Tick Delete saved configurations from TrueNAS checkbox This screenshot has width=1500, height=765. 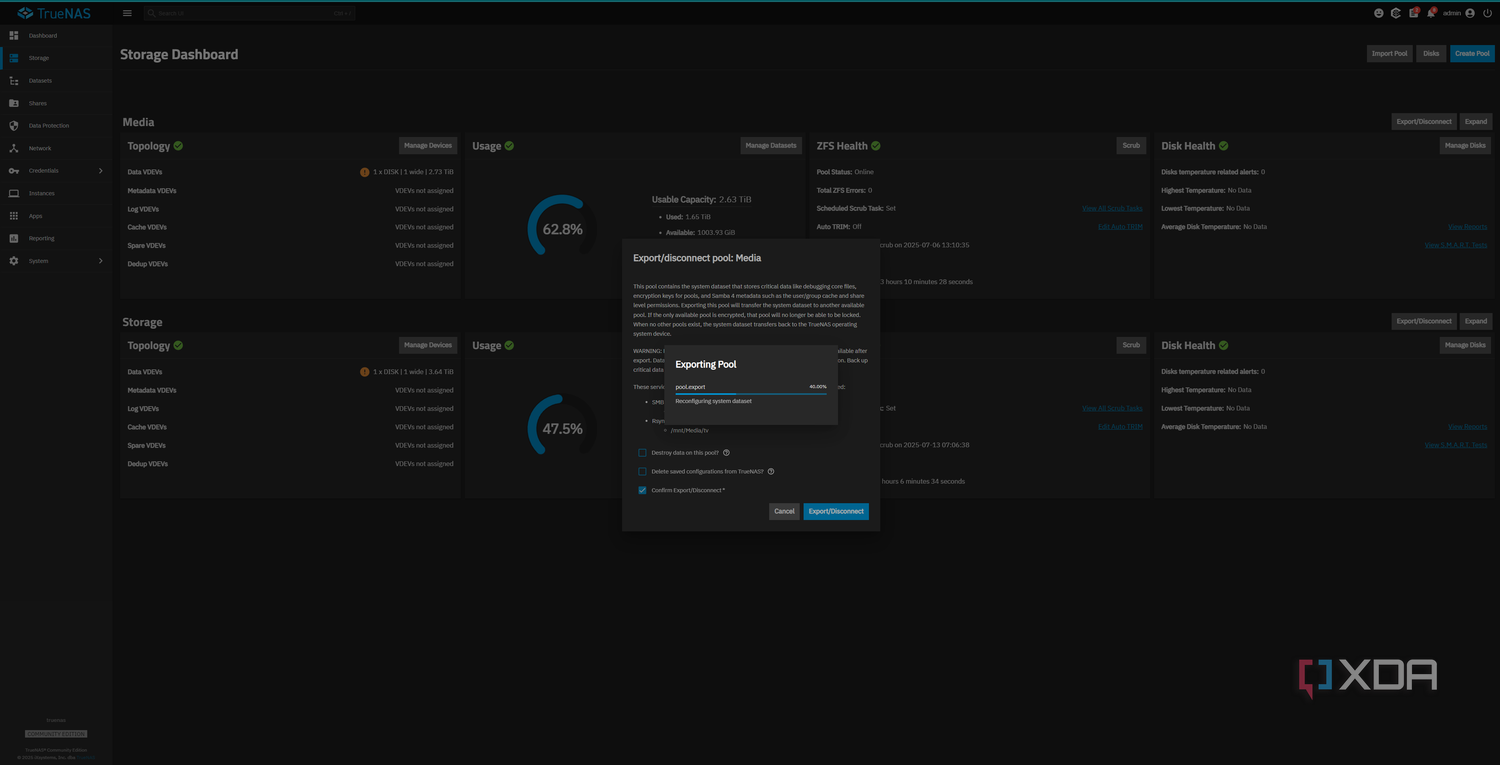point(642,471)
